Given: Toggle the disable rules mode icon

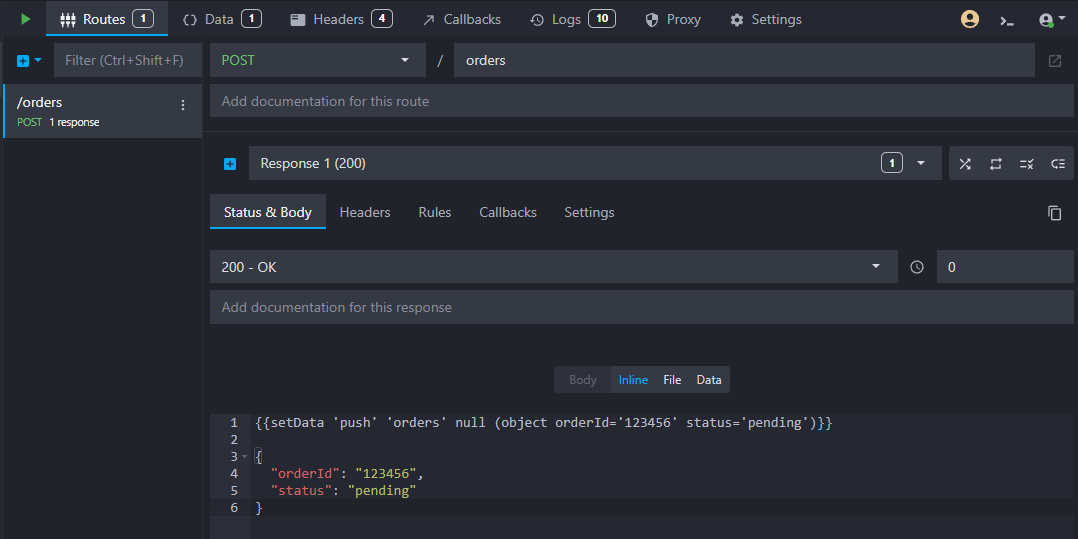Looking at the screenshot, I should tap(1026, 164).
